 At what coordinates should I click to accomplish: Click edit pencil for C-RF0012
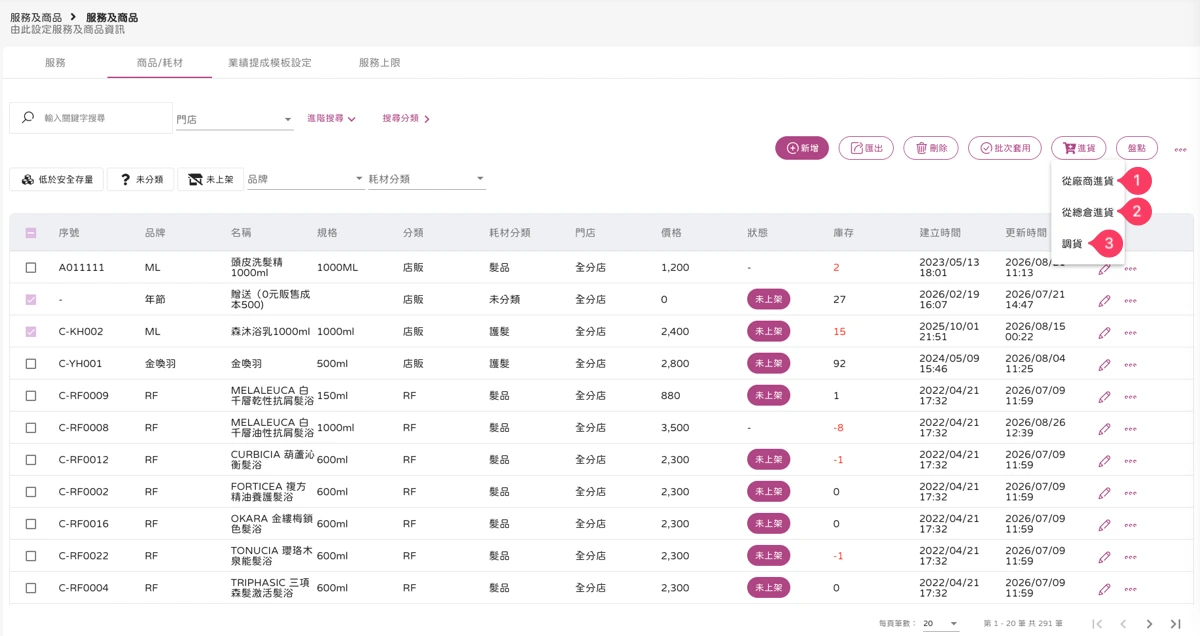tap(1104, 460)
